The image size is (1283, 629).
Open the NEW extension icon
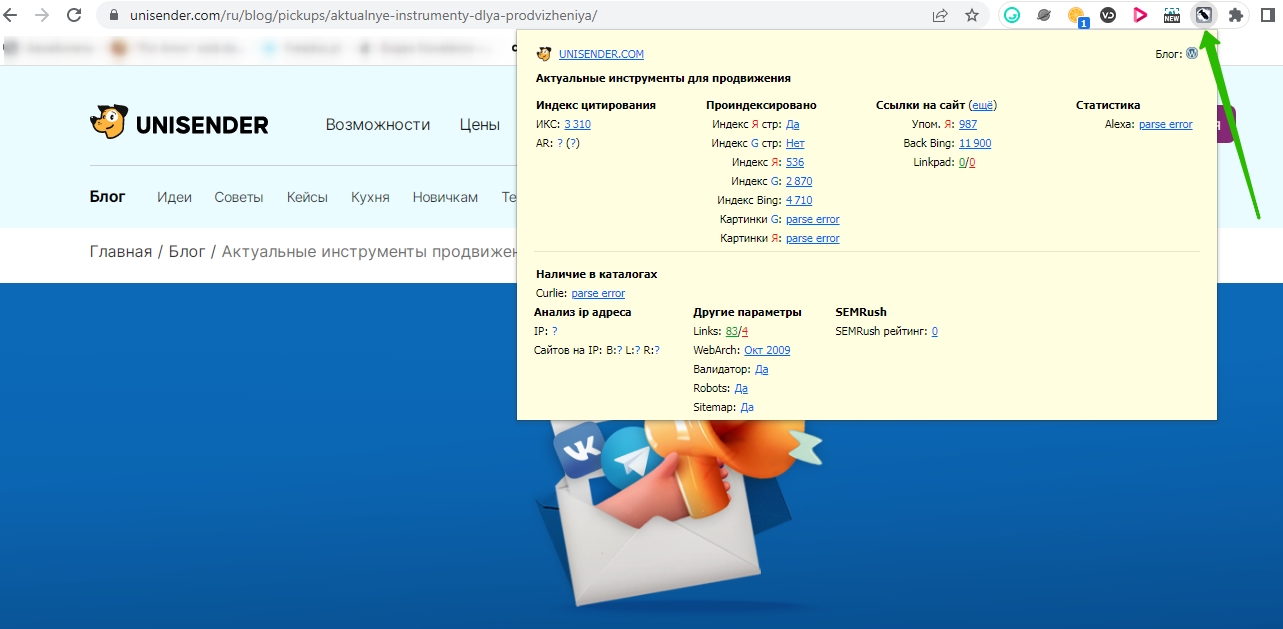coord(1172,15)
